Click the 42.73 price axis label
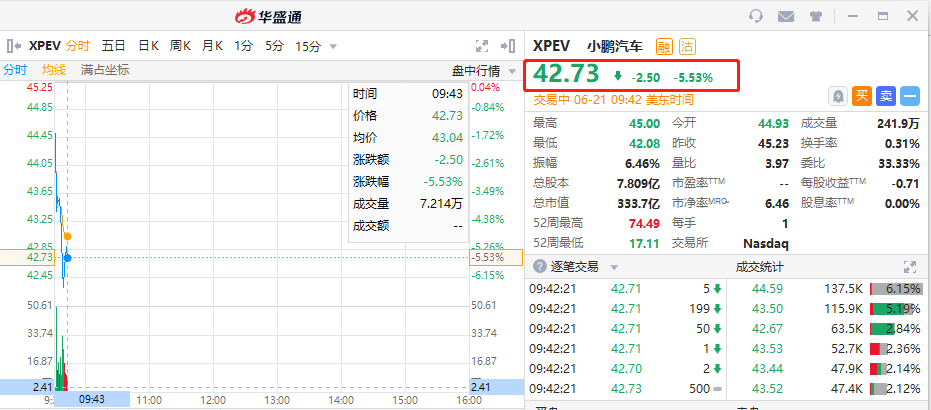 click(27, 258)
